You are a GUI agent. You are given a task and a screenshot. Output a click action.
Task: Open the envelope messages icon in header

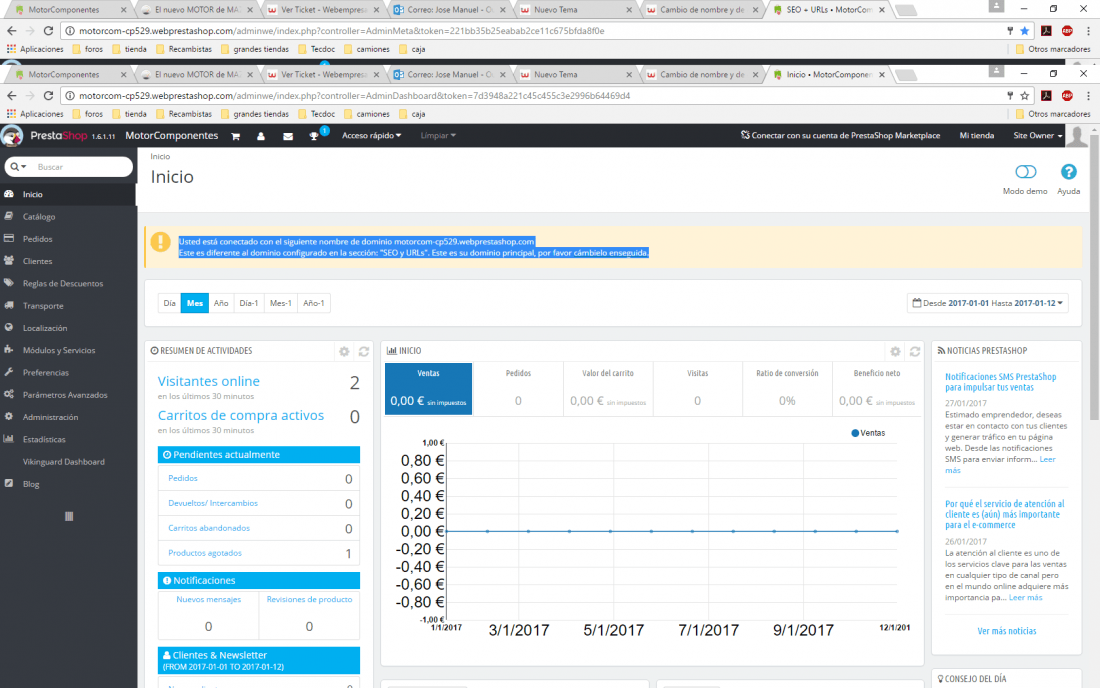pyautogui.click(x=288, y=136)
